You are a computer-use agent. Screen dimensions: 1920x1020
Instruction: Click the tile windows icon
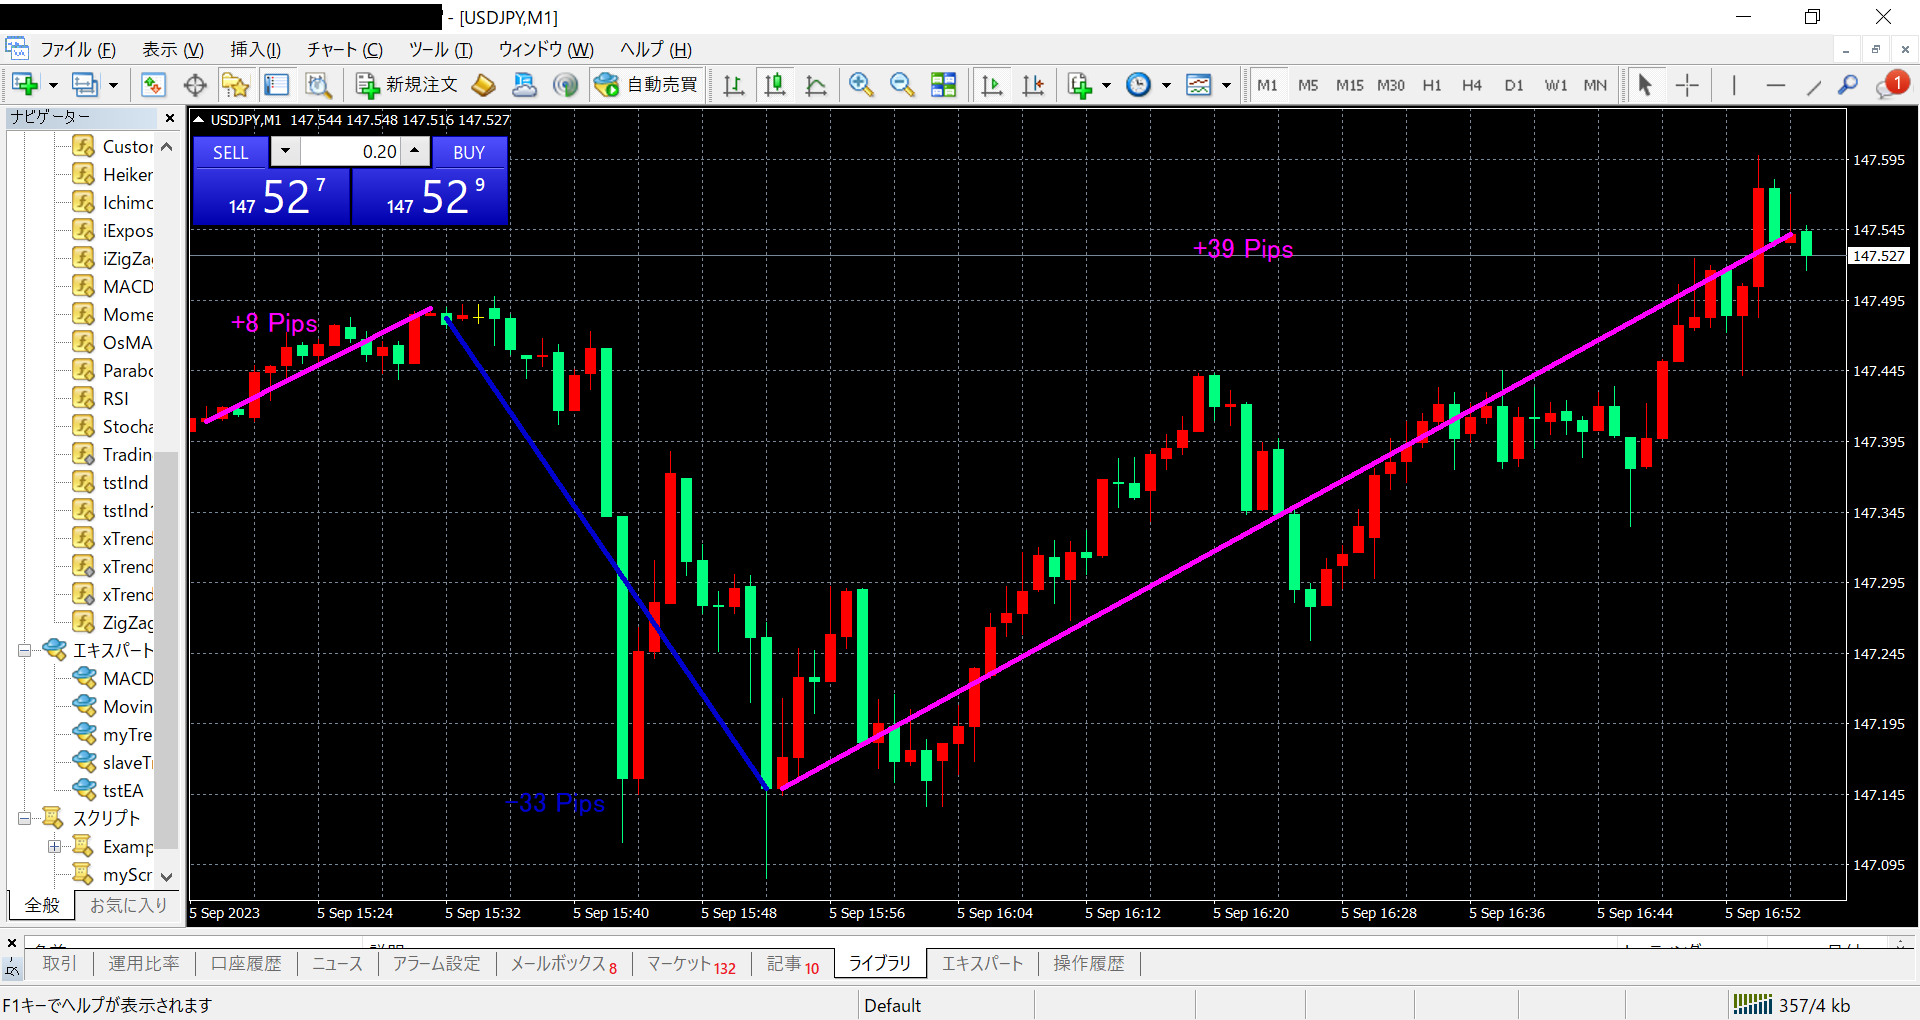[943, 85]
